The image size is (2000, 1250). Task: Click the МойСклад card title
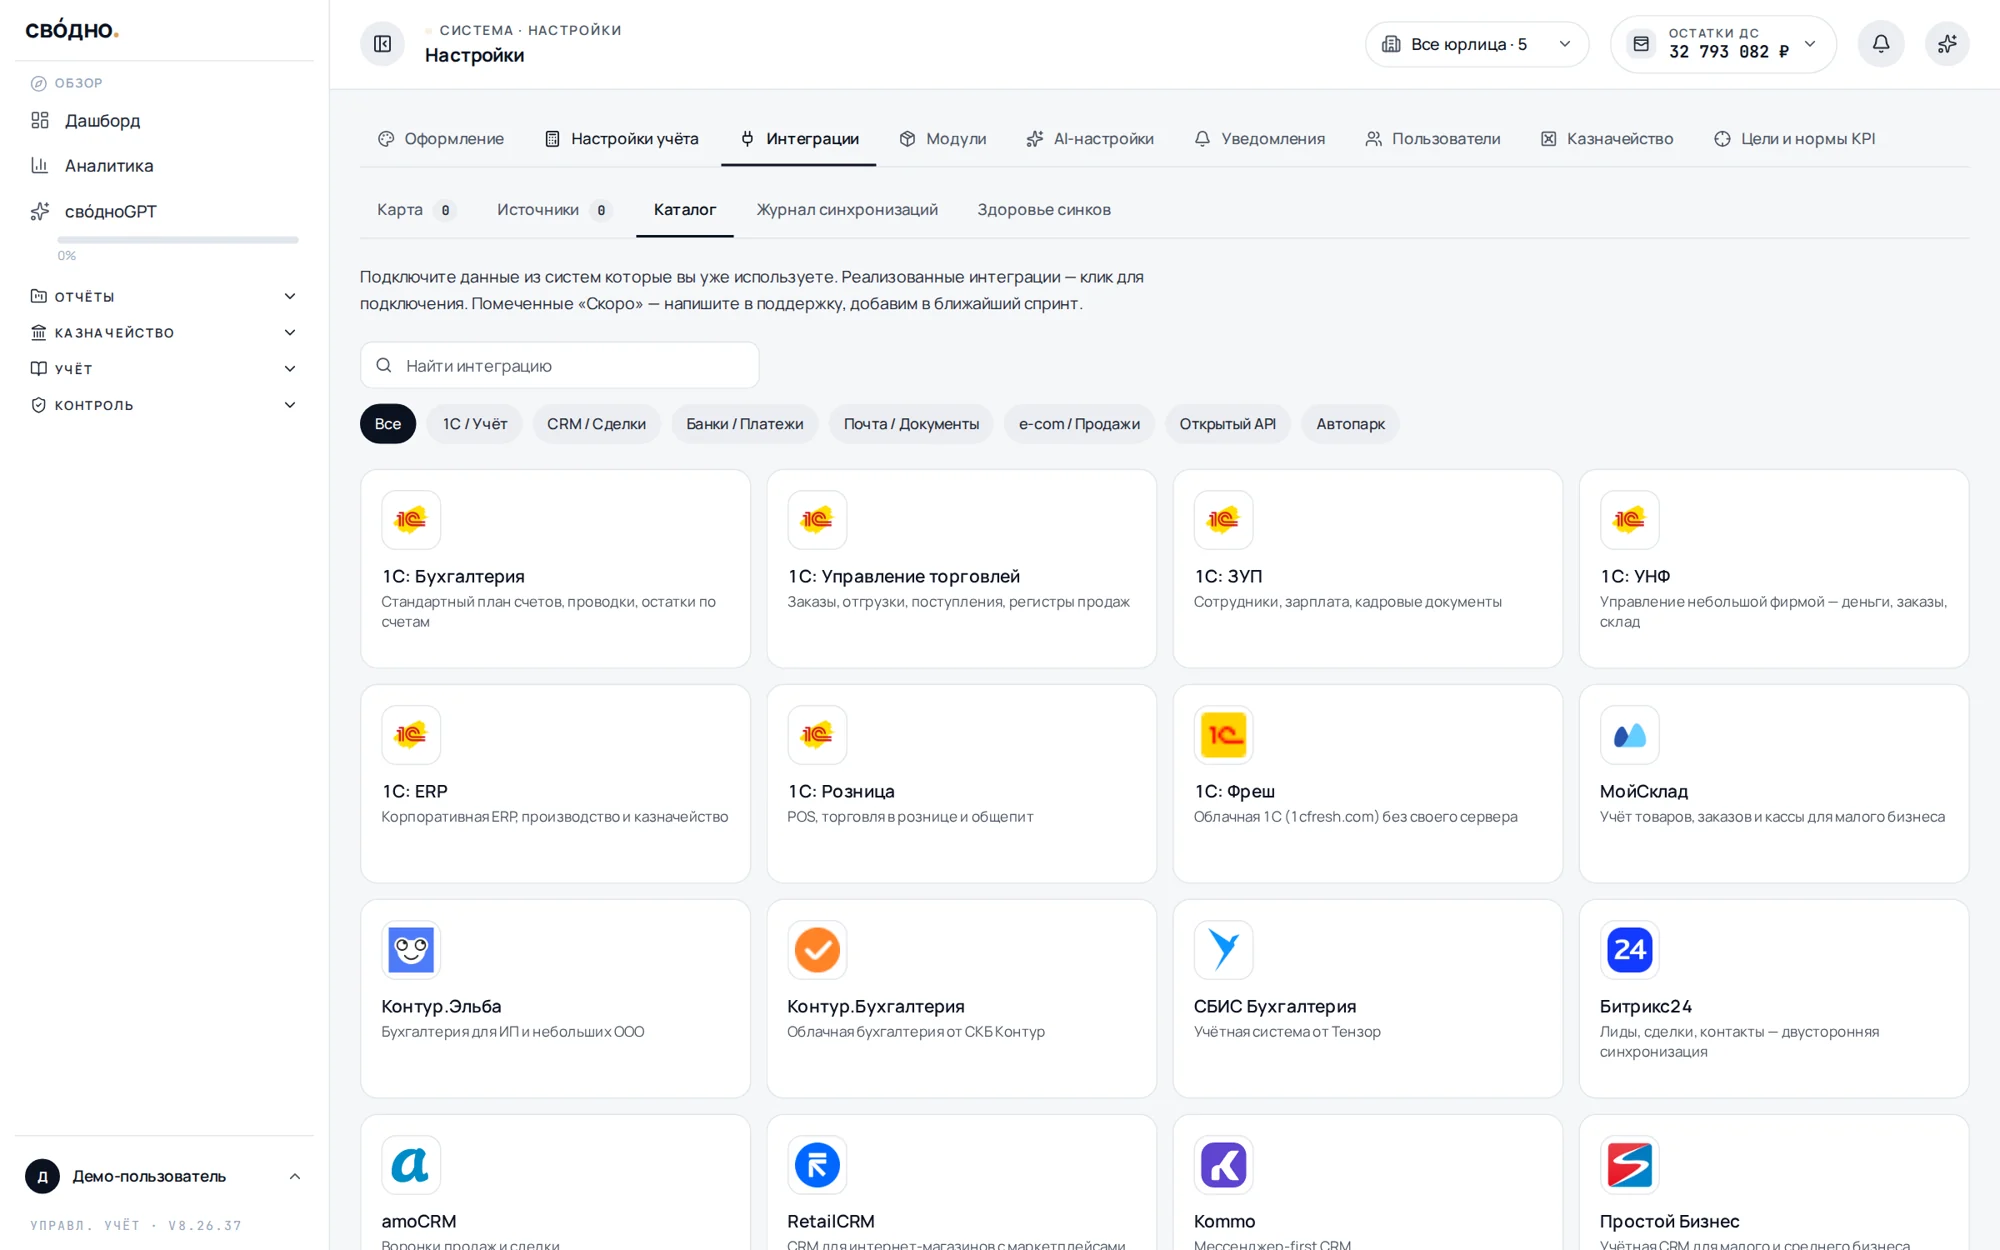pyautogui.click(x=1644, y=791)
